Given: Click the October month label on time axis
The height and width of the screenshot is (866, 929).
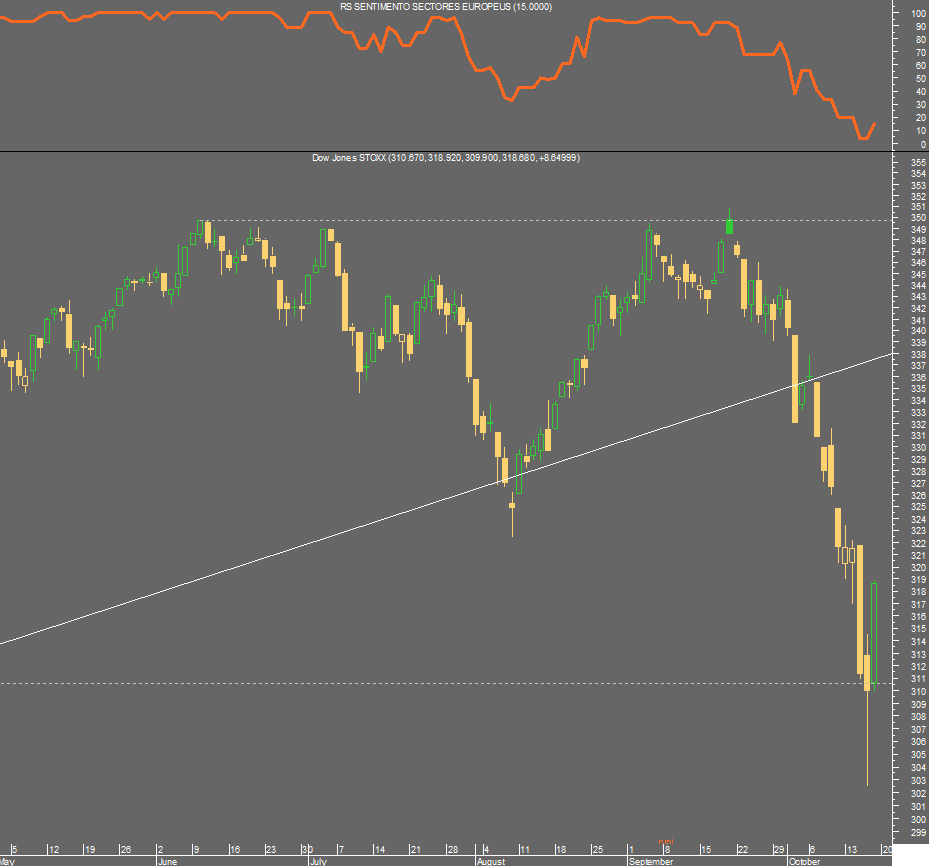Looking at the screenshot, I should pos(804,861).
